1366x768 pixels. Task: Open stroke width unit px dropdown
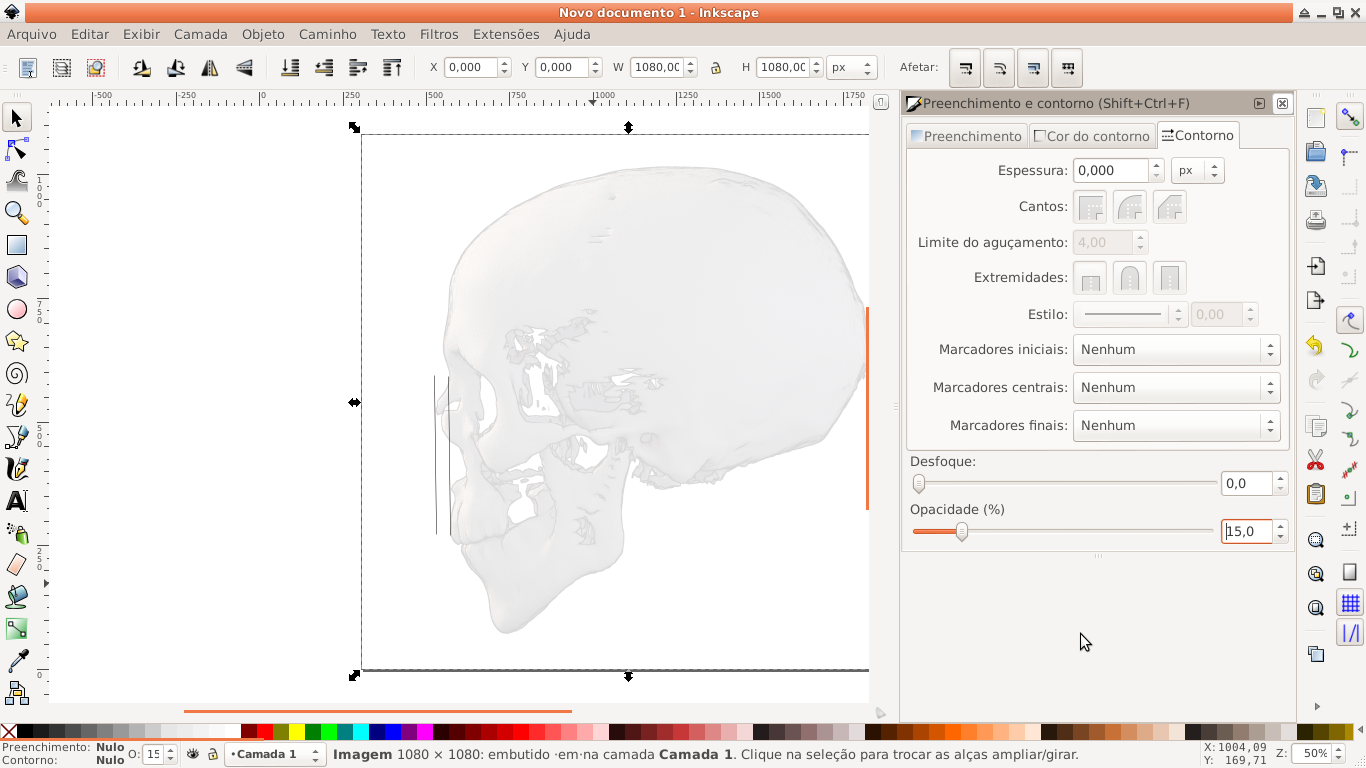pos(1197,171)
